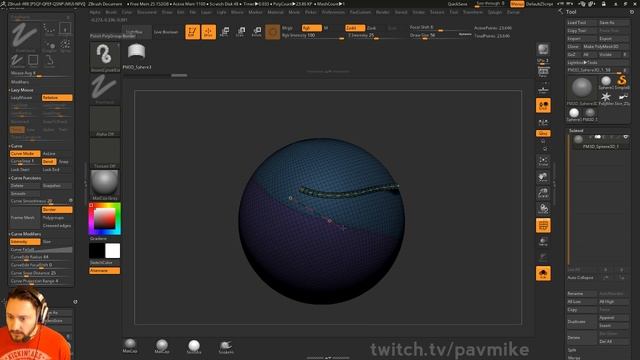This screenshot has height=360, width=640.
Task: Toggle the Zadd button
Action: [355, 28]
